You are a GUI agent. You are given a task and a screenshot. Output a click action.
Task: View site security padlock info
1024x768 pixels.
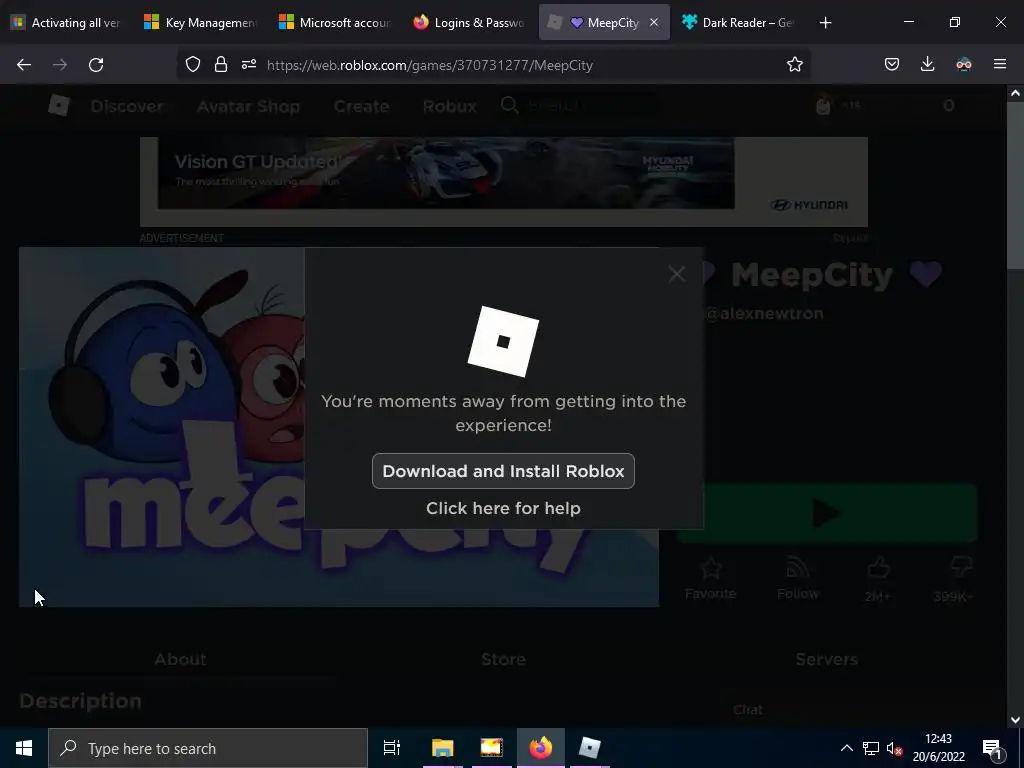221,65
